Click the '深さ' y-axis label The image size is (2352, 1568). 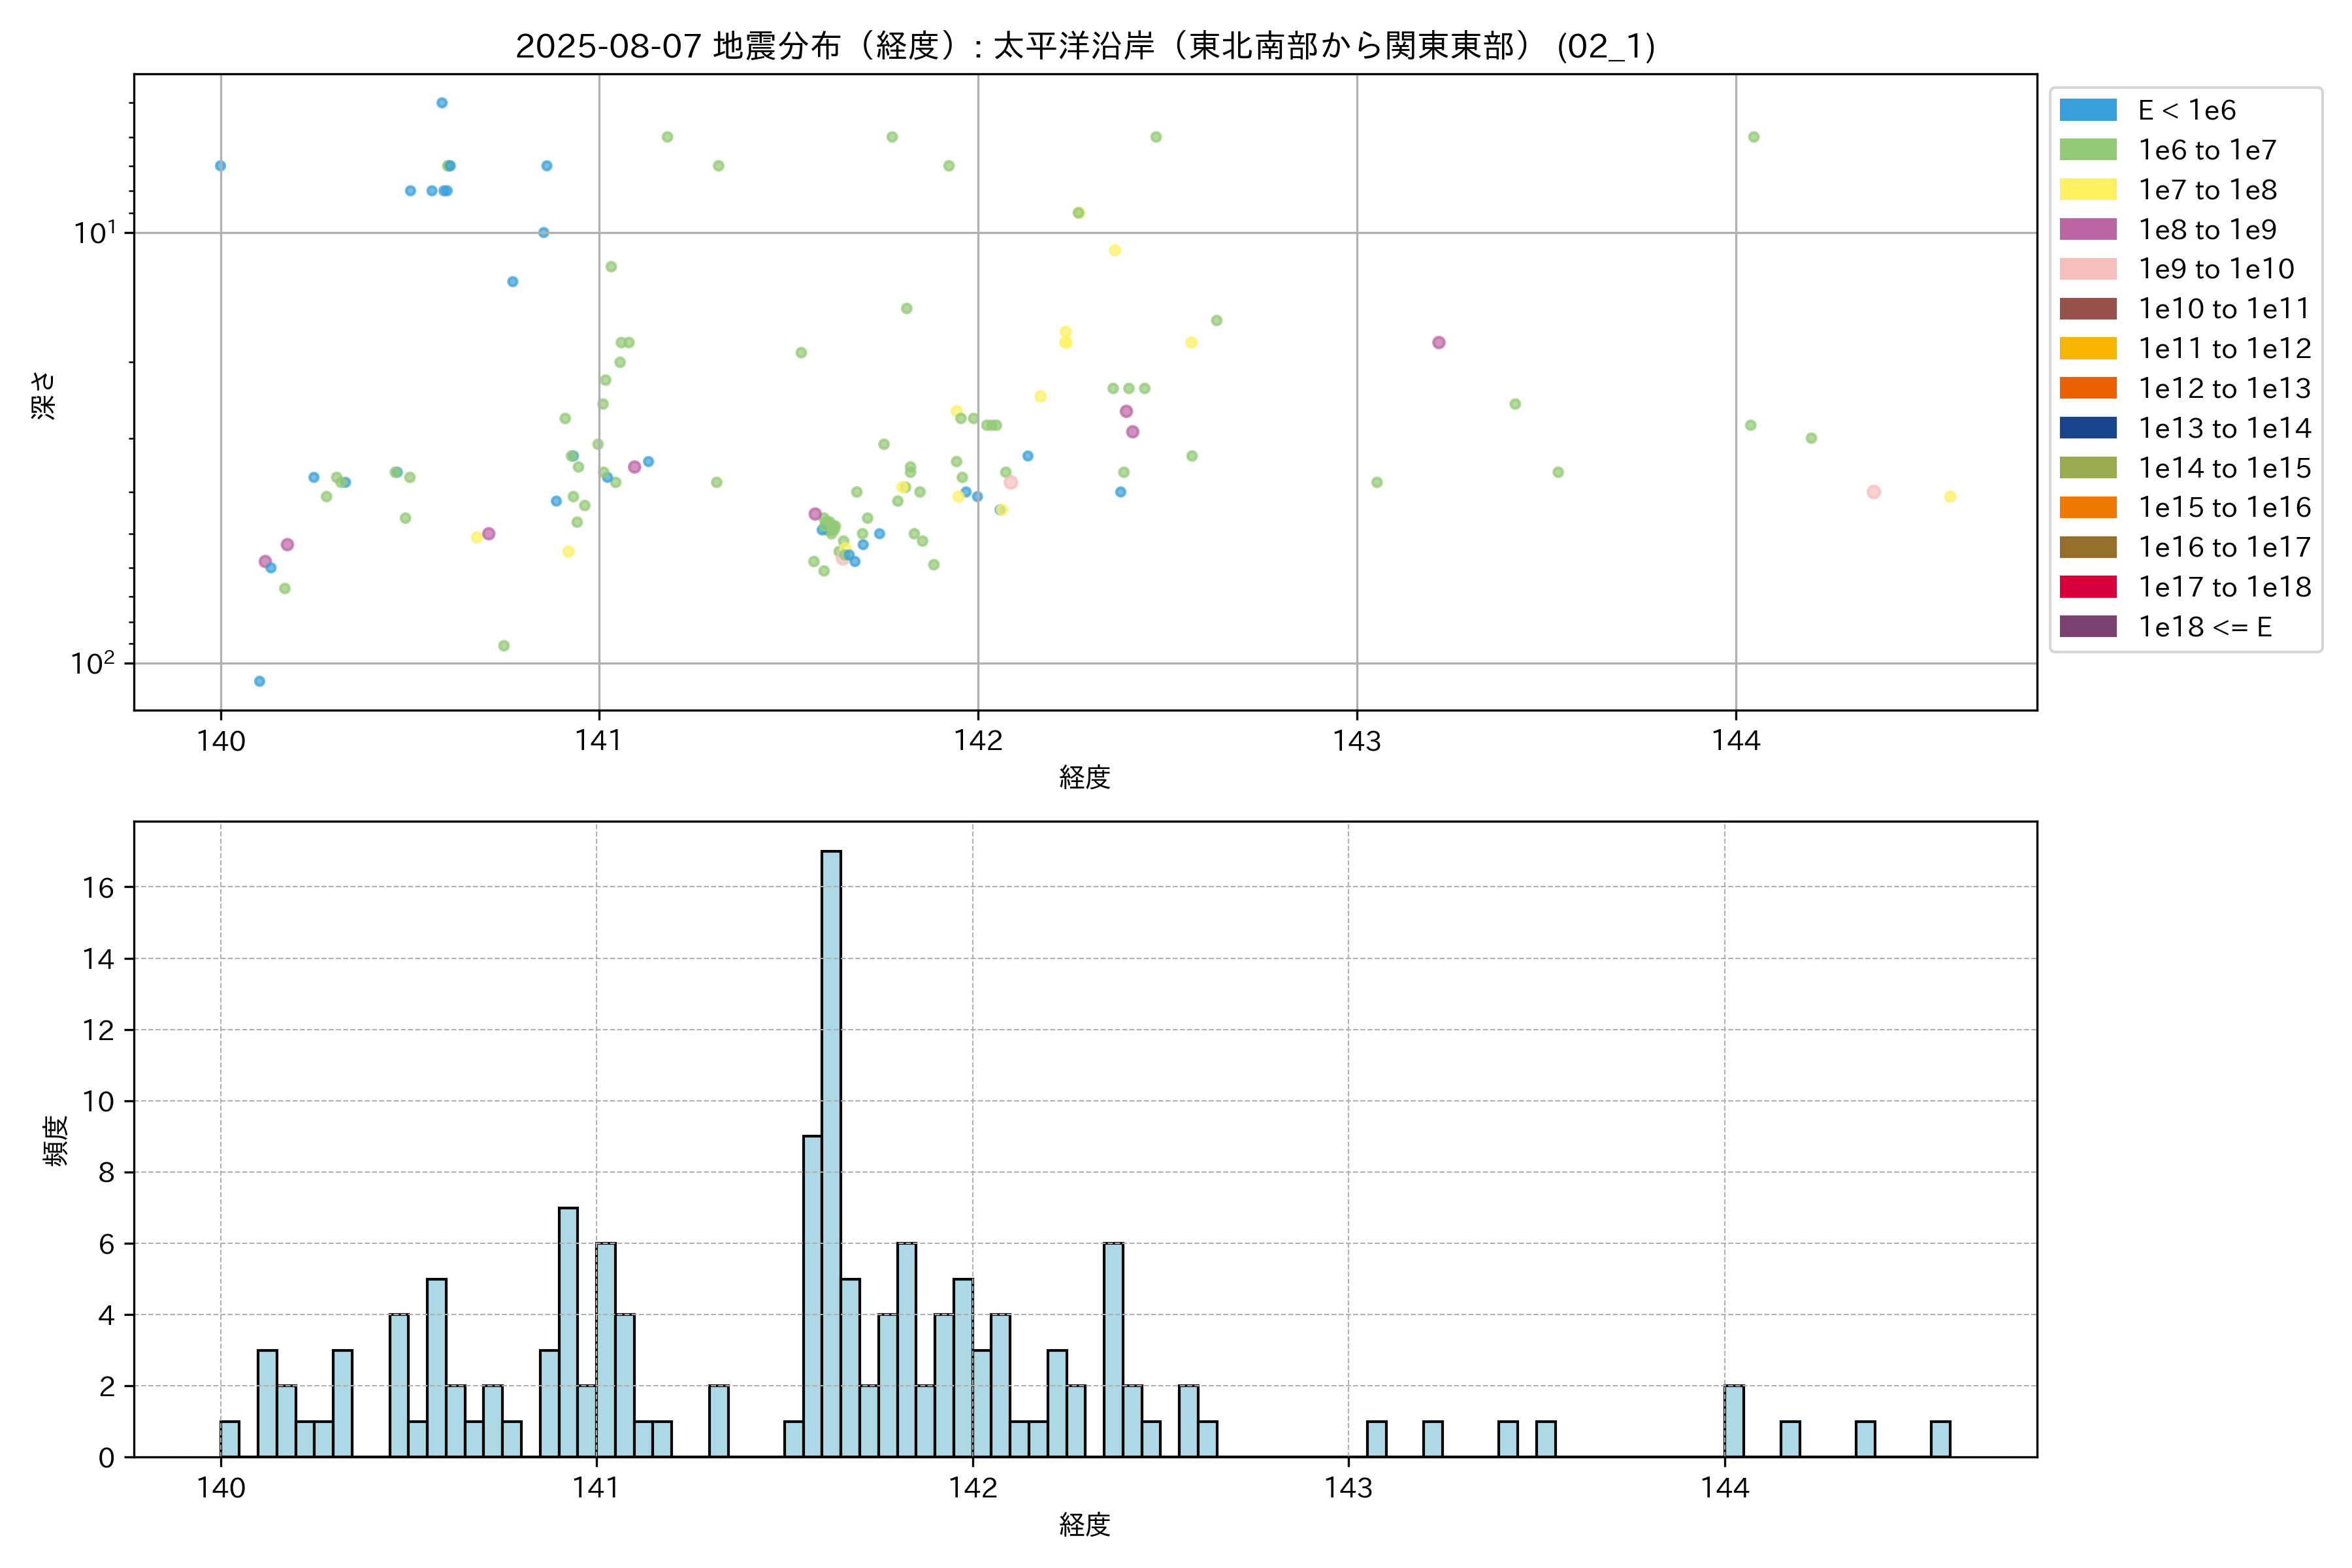(43, 395)
